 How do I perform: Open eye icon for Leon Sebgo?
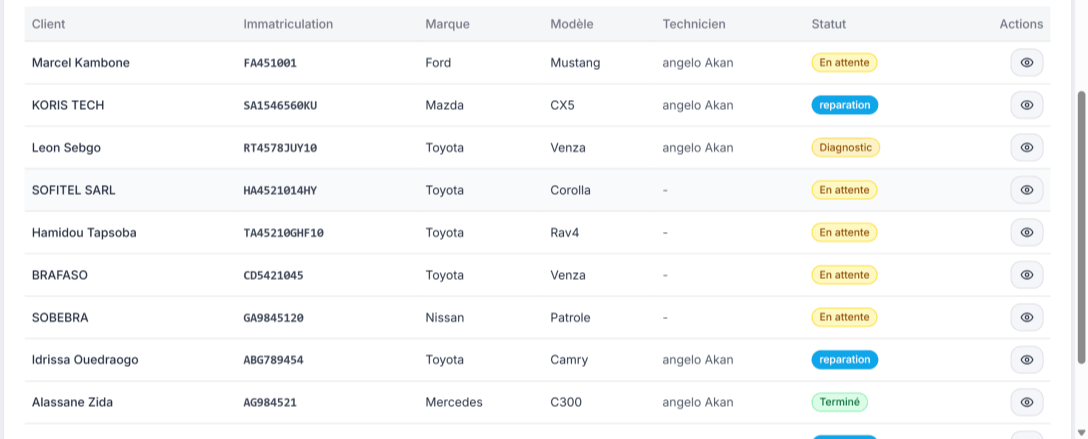tap(1026, 148)
